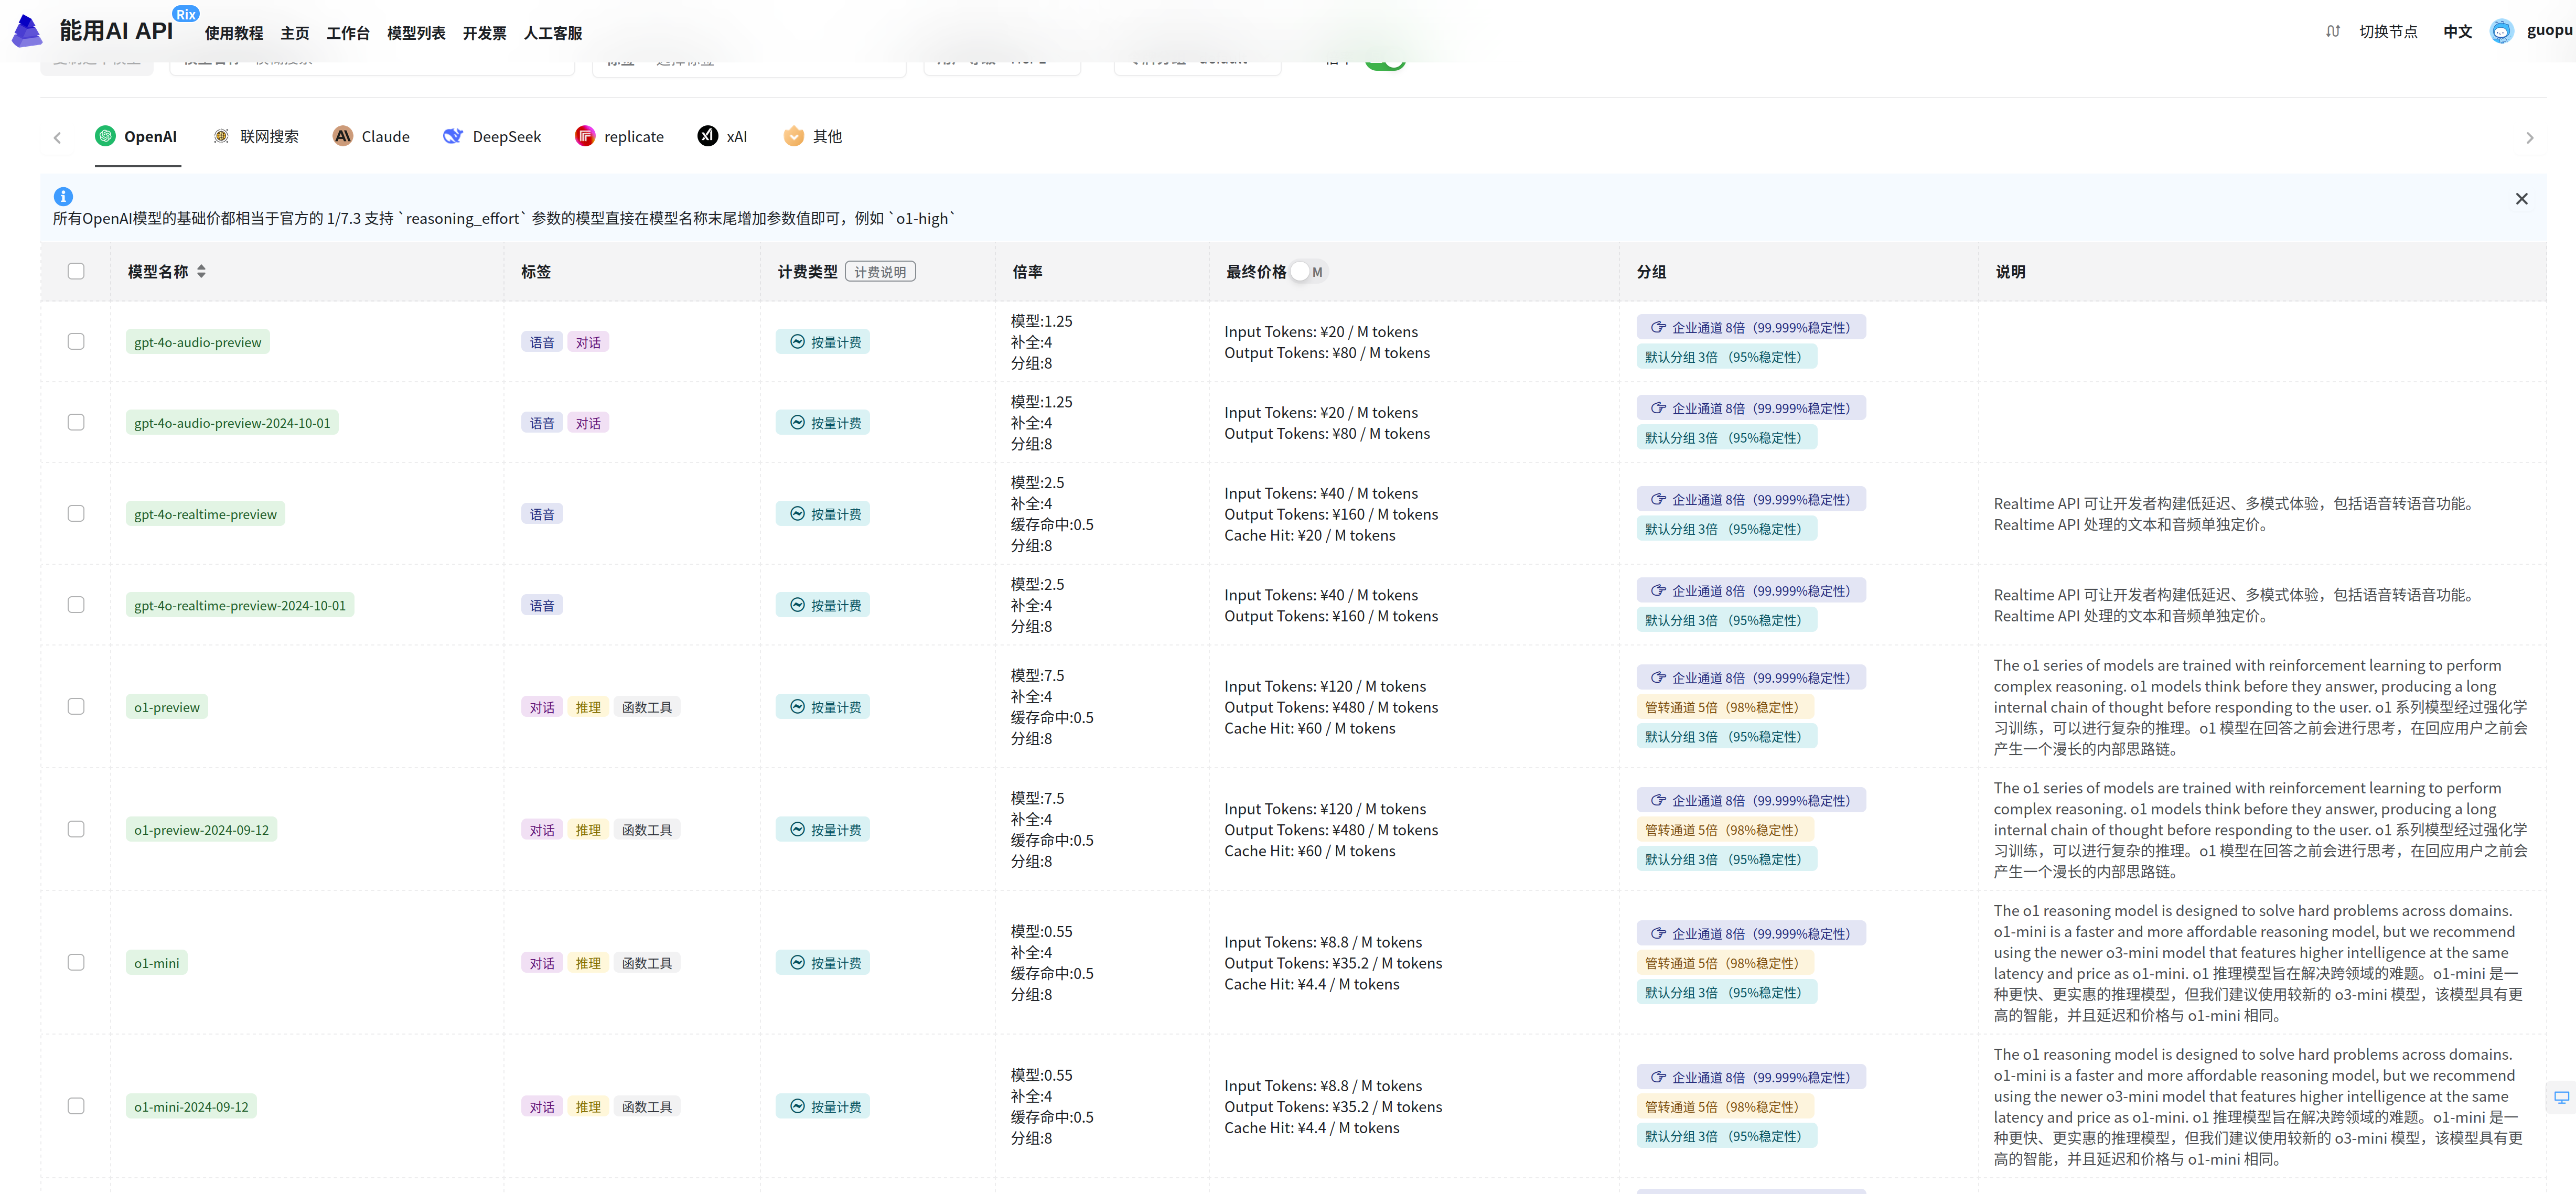
Task: Click the blue info icon in the notice banner
Action: [63, 197]
